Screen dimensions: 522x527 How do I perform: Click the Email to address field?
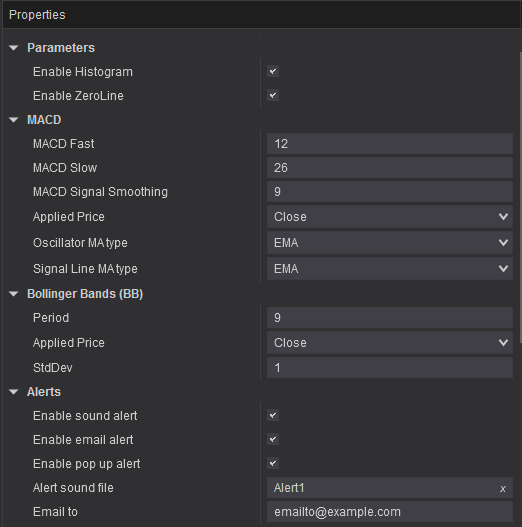tap(390, 512)
